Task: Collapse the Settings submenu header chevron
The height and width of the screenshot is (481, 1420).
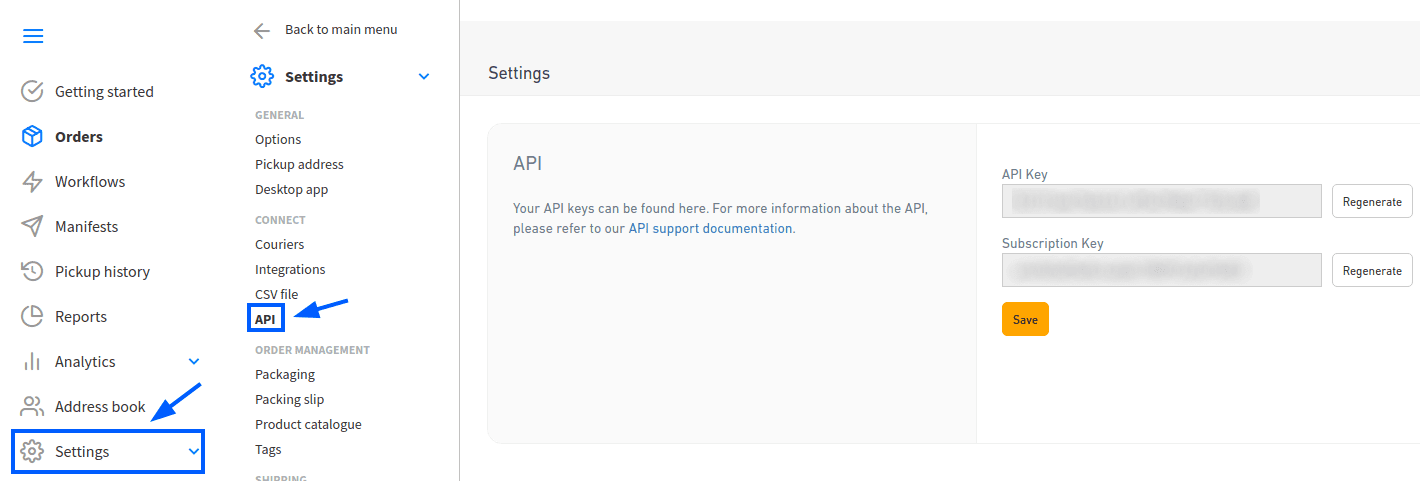Action: point(424,77)
